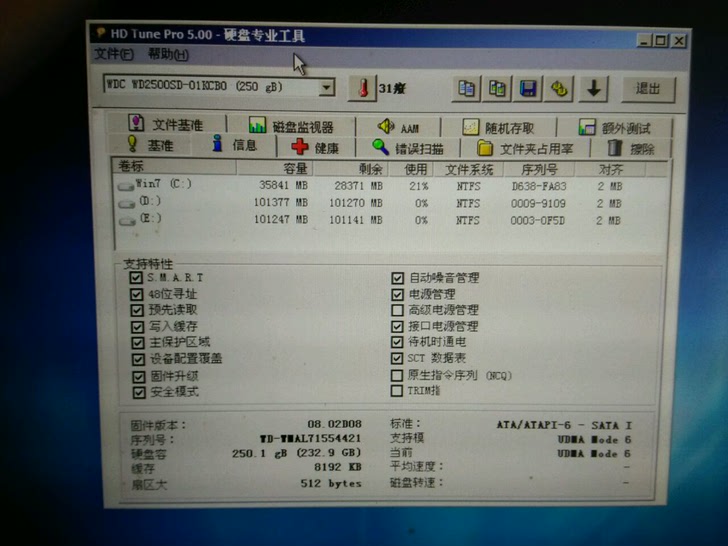Viewport: 728px width, 546px height.
Task: Click the copy info to clipboard icon
Action: pyautogui.click(x=466, y=88)
